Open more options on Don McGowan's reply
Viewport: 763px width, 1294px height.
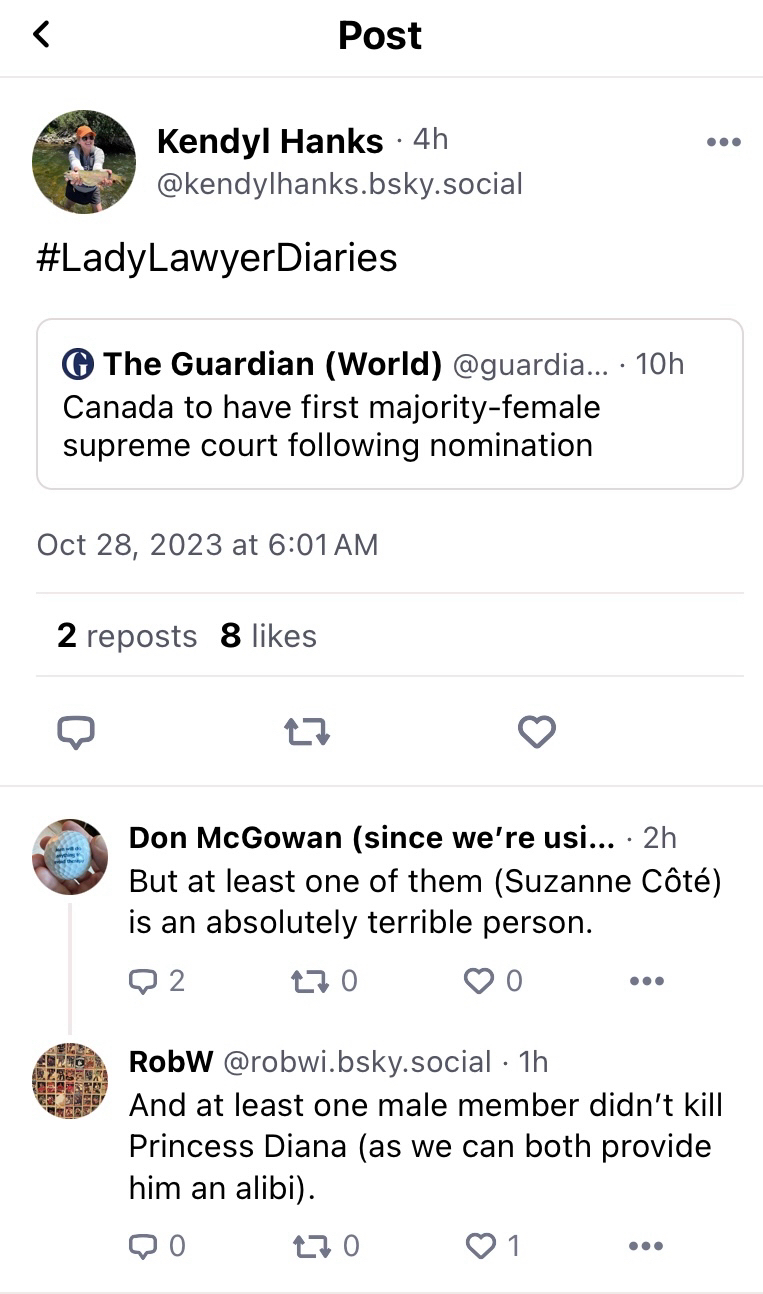(646, 981)
